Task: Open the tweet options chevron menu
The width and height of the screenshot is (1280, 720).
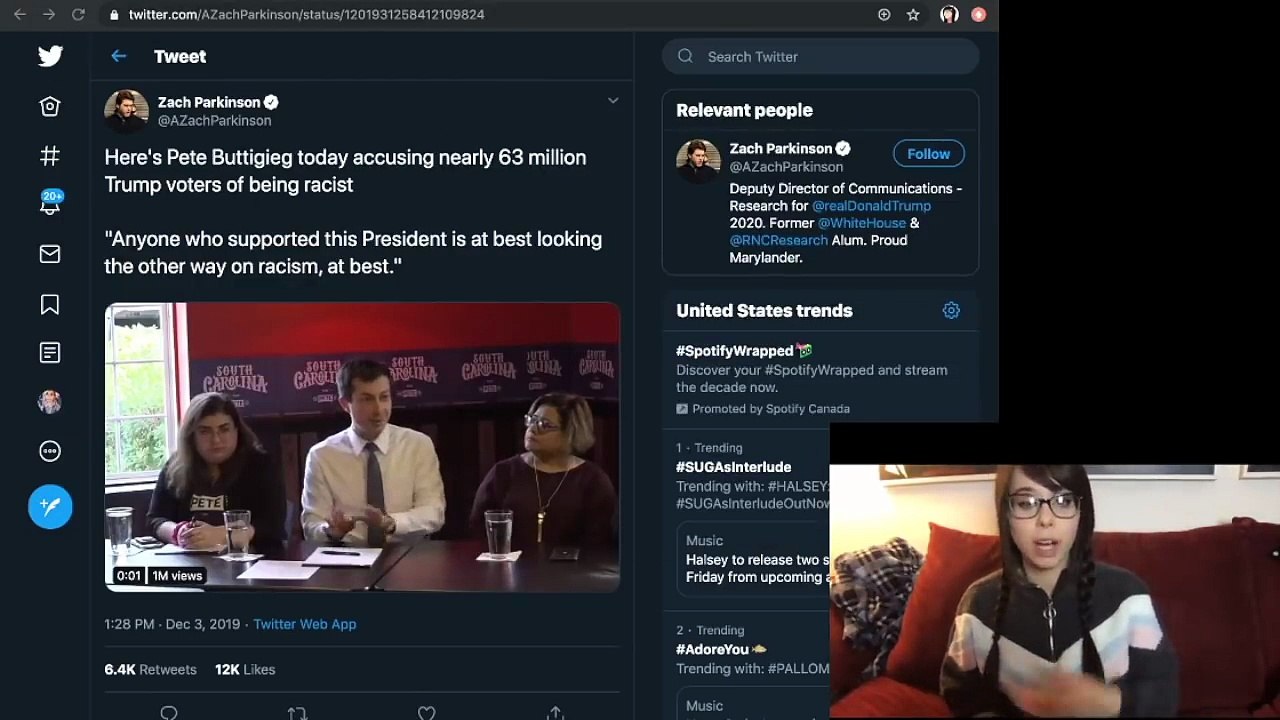Action: (613, 101)
